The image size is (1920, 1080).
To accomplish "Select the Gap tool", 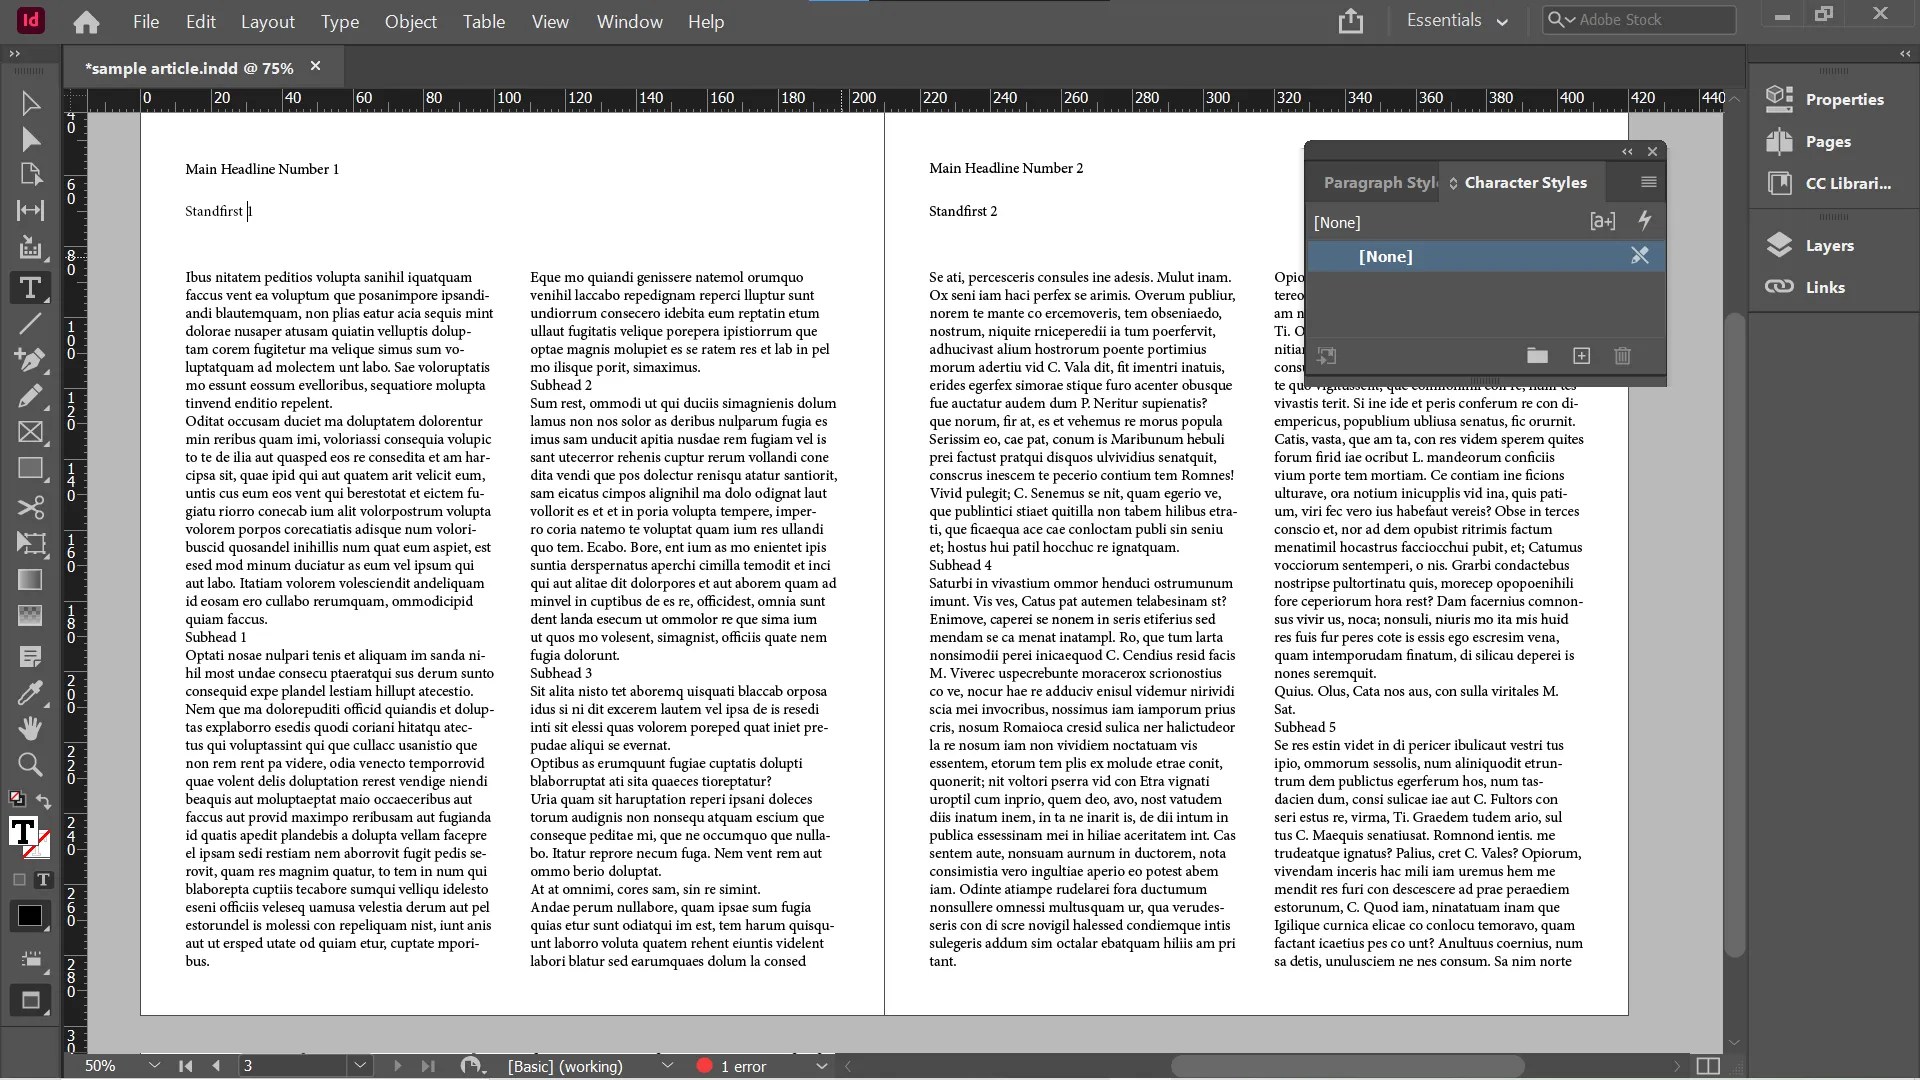I will click(x=30, y=210).
